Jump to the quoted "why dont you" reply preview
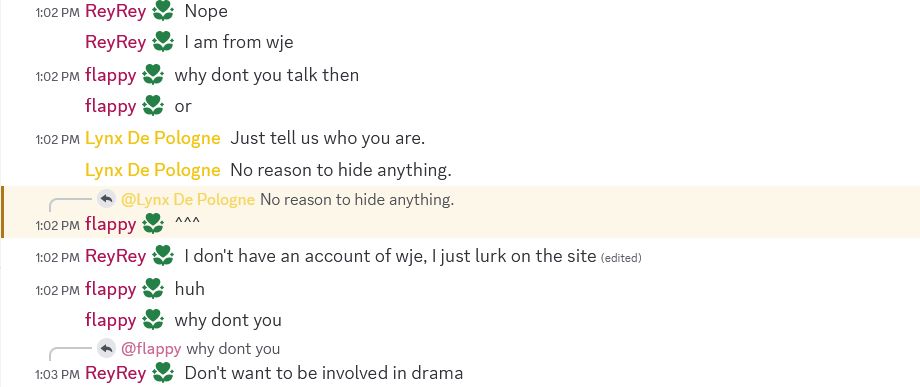 click(233, 348)
